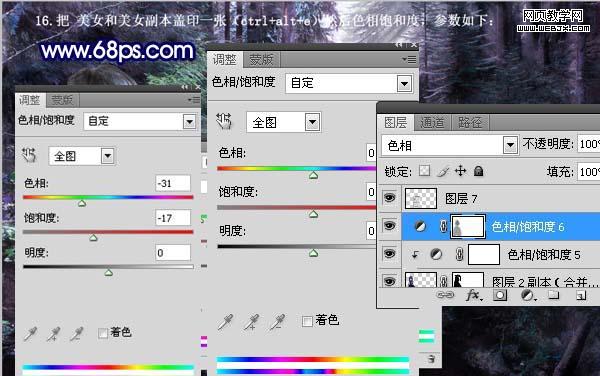This screenshot has height=376, width=600.
Task: Enable 着色 checkbox in middle panel
Action: coord(307,321)
